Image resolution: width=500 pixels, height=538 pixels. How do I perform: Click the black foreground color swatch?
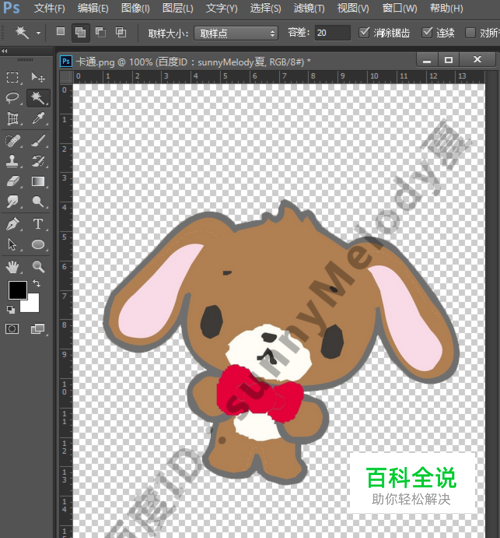(x=18, y=290)
